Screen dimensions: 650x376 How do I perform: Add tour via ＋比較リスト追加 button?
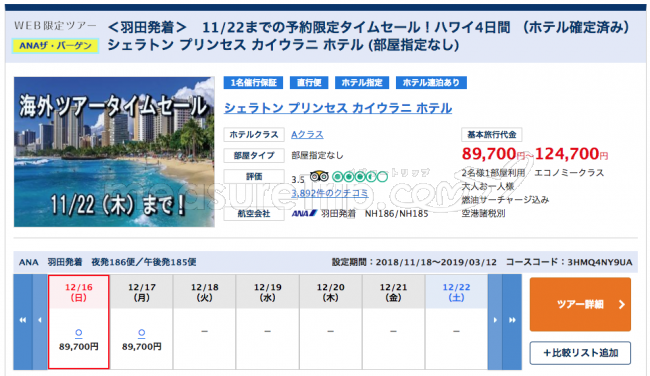(x=580, y=353)
